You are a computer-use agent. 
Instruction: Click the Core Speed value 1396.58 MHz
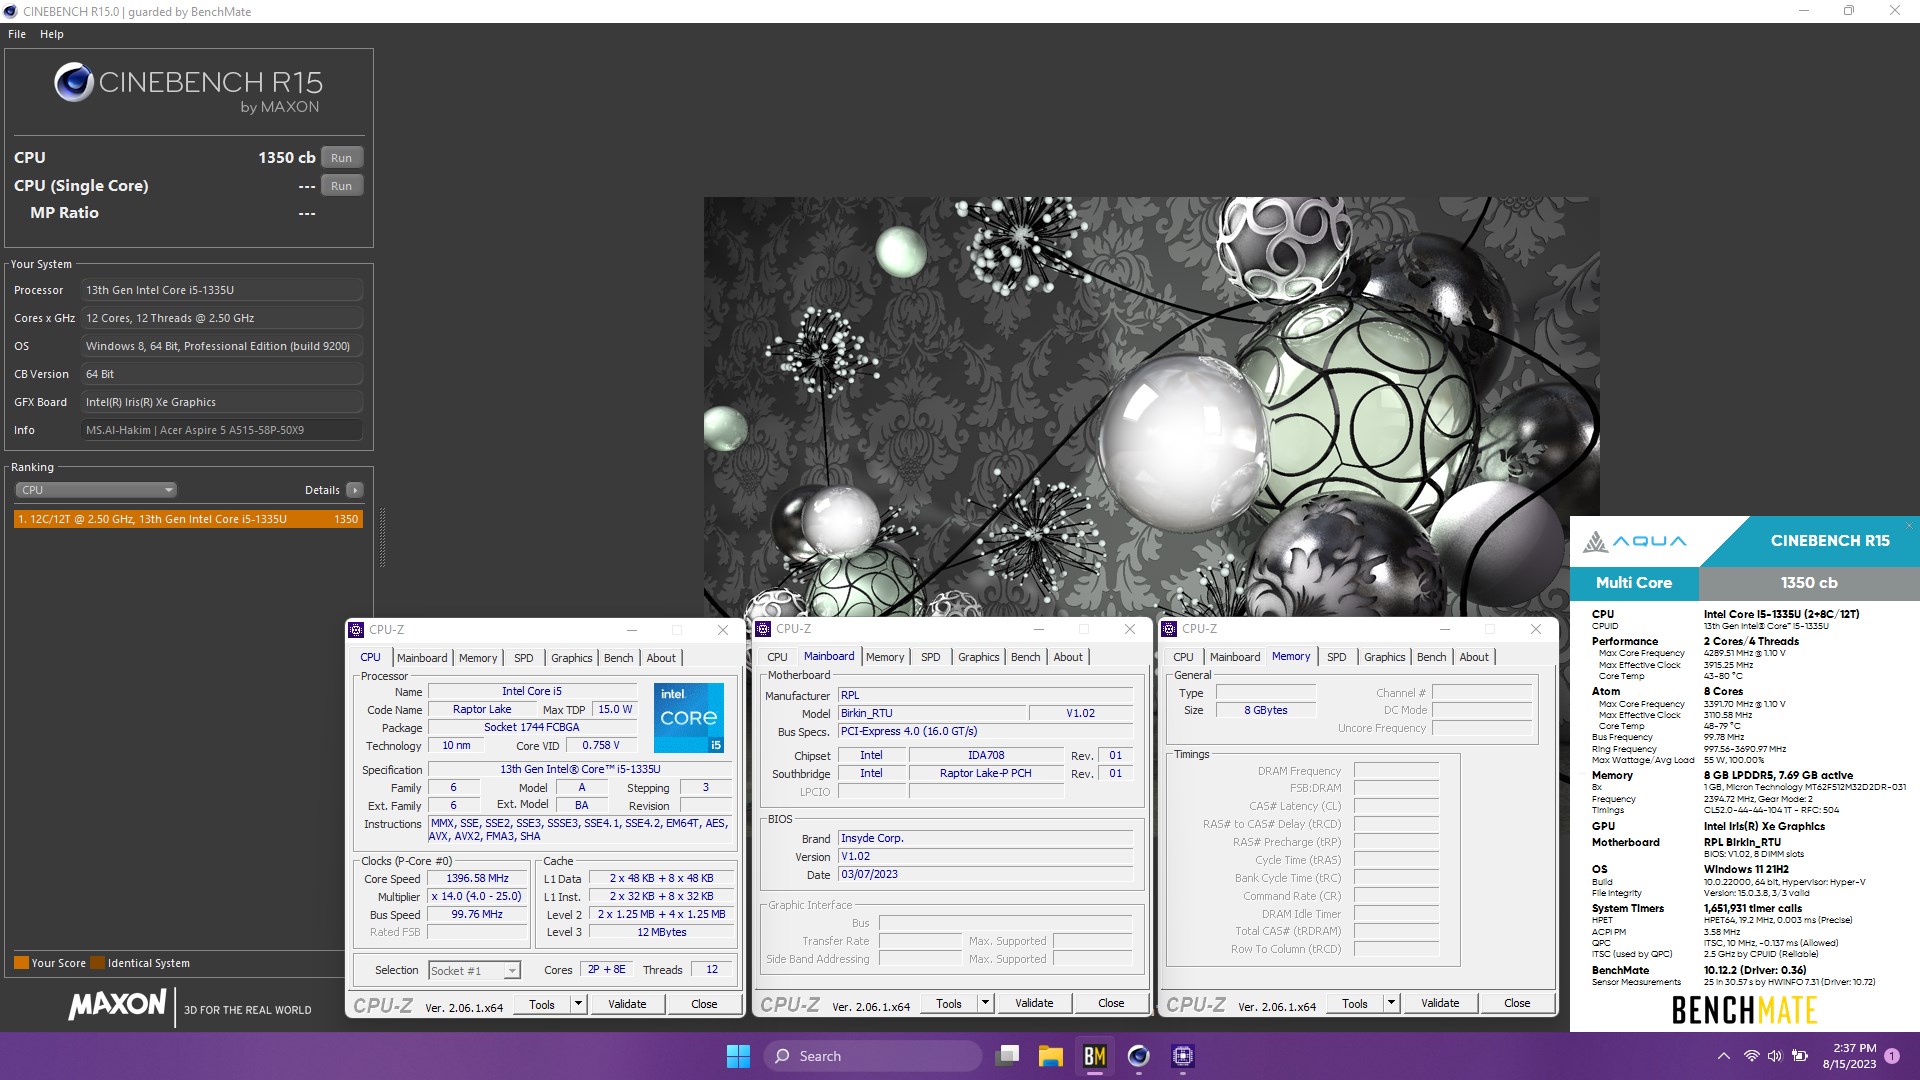coord(477,878)
